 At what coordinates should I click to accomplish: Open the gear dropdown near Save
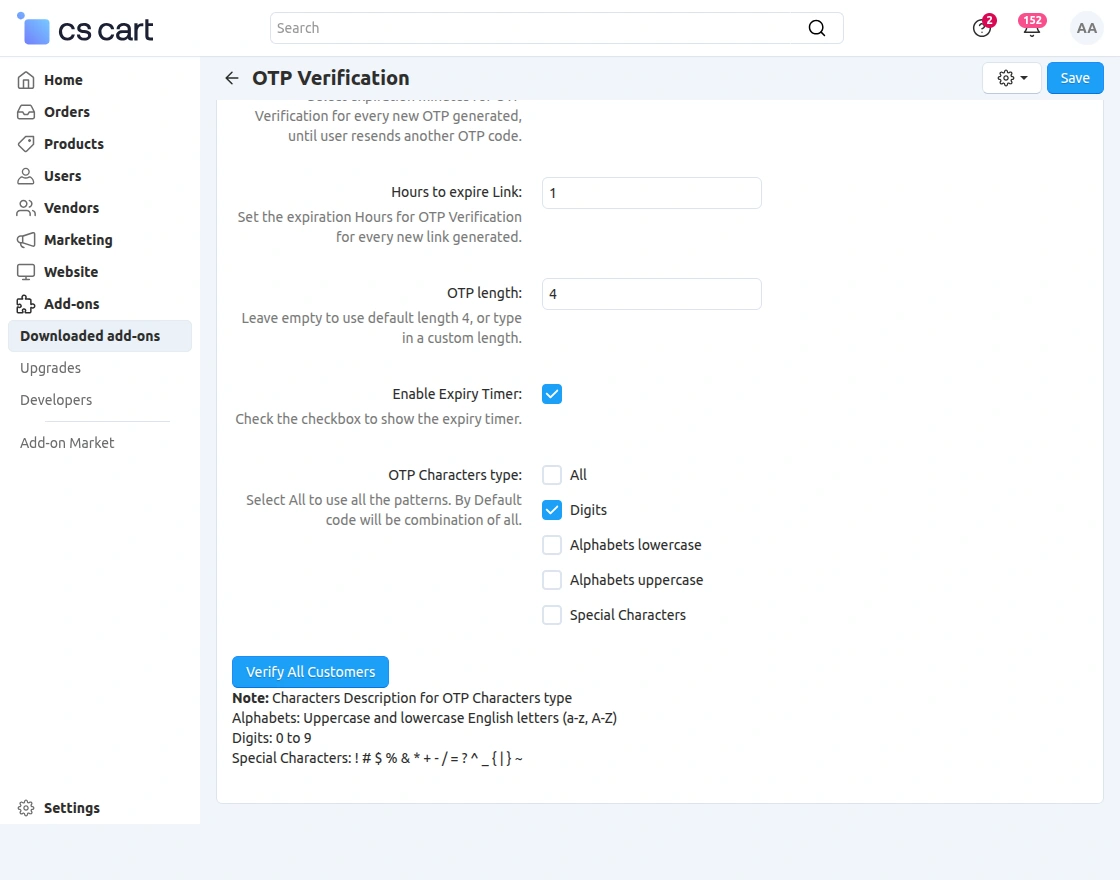click(x=1011, y=77)
